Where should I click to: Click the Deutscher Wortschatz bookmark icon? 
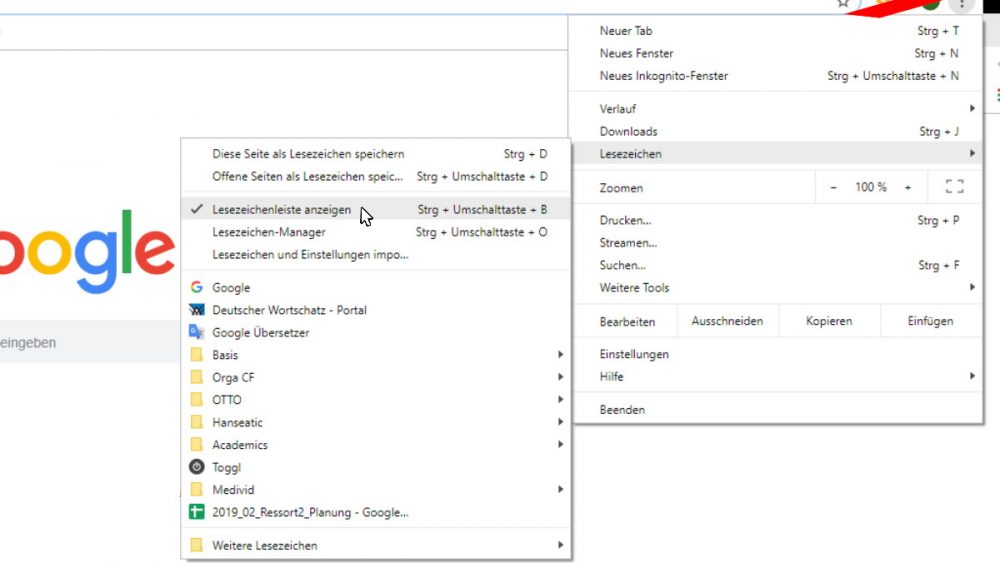[196, 310]
